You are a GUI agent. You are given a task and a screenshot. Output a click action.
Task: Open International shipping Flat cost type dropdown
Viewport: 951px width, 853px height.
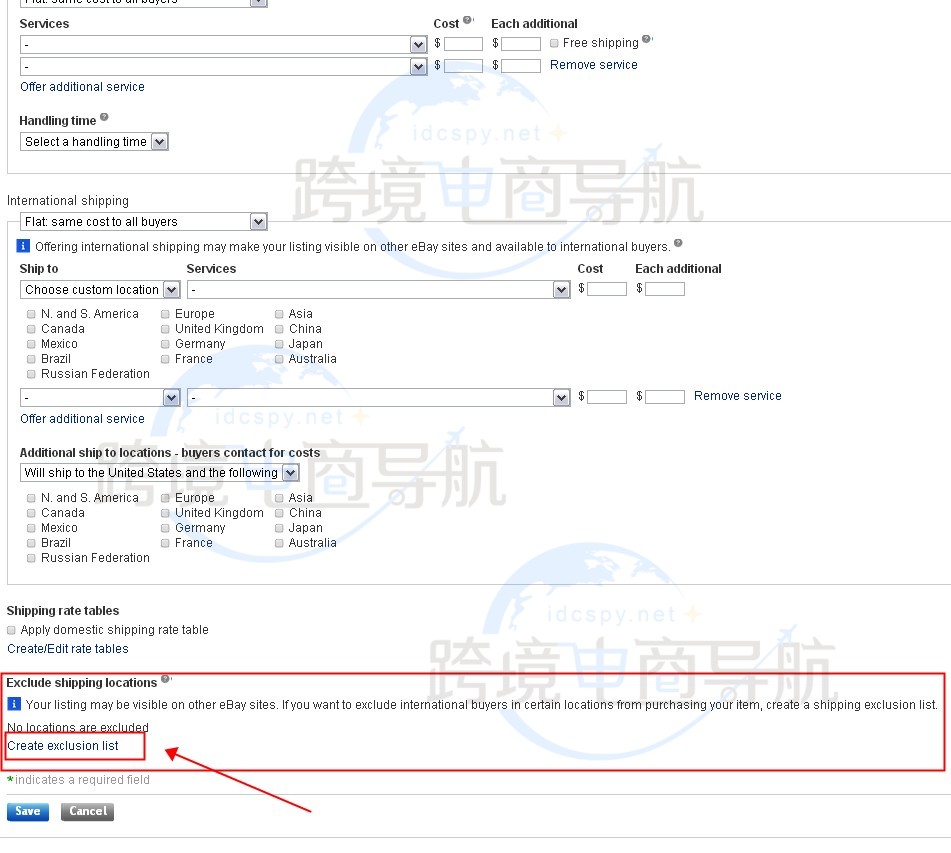pos(143,222)
